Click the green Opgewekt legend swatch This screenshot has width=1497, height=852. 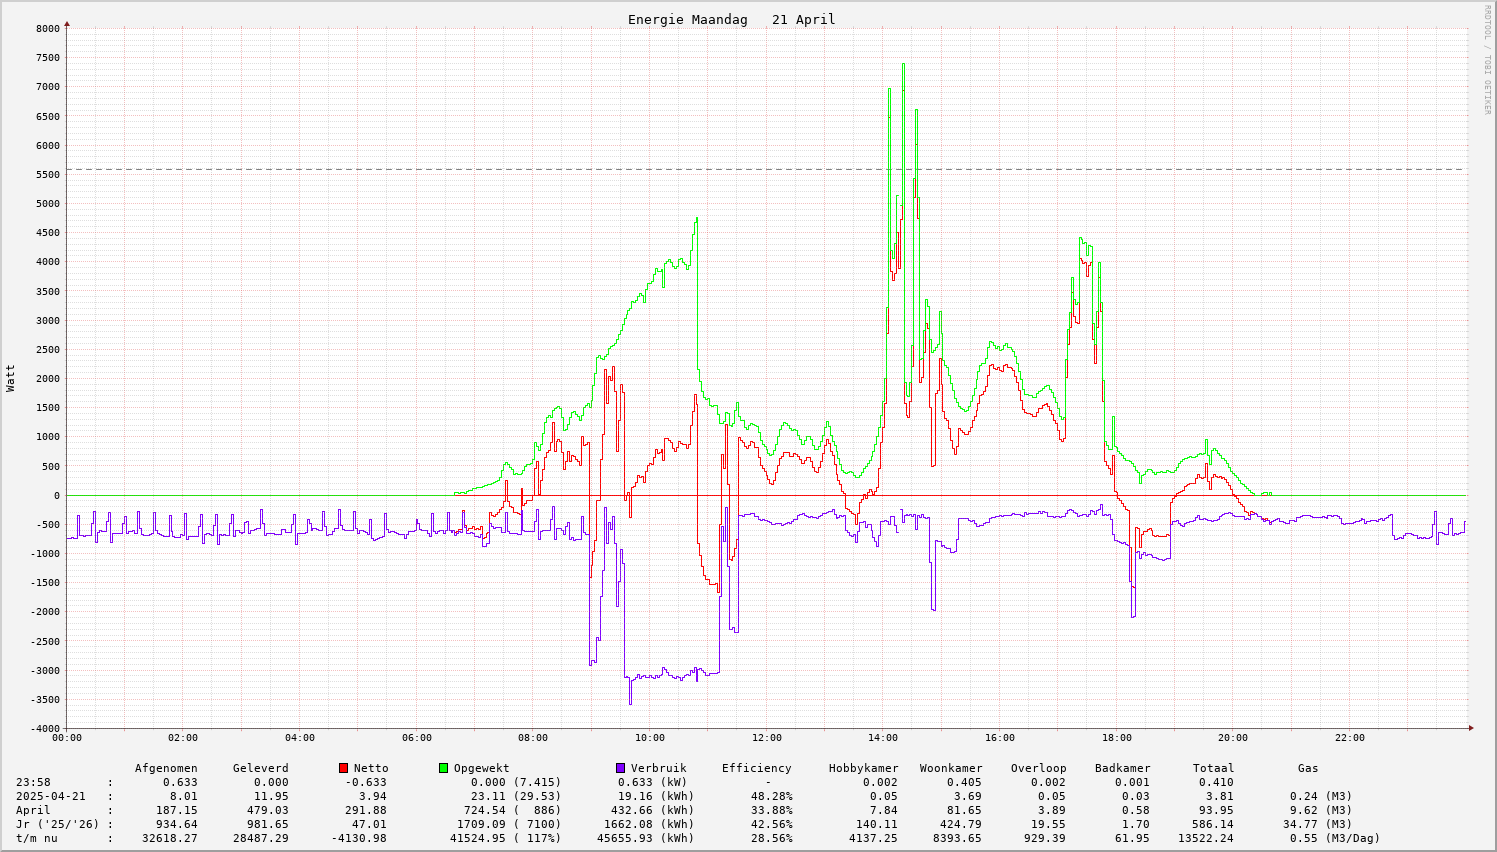pyautogui.click(x=443, y=768)
